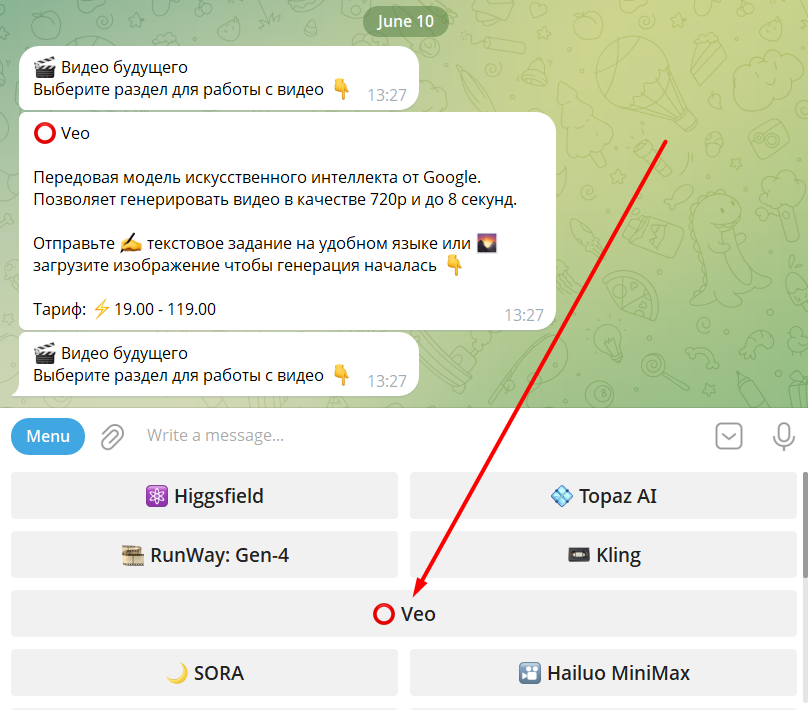Viewport: 808px width, 710px height.
Task: Click the red circle icon in Veo message
Action: coord(45,133)
